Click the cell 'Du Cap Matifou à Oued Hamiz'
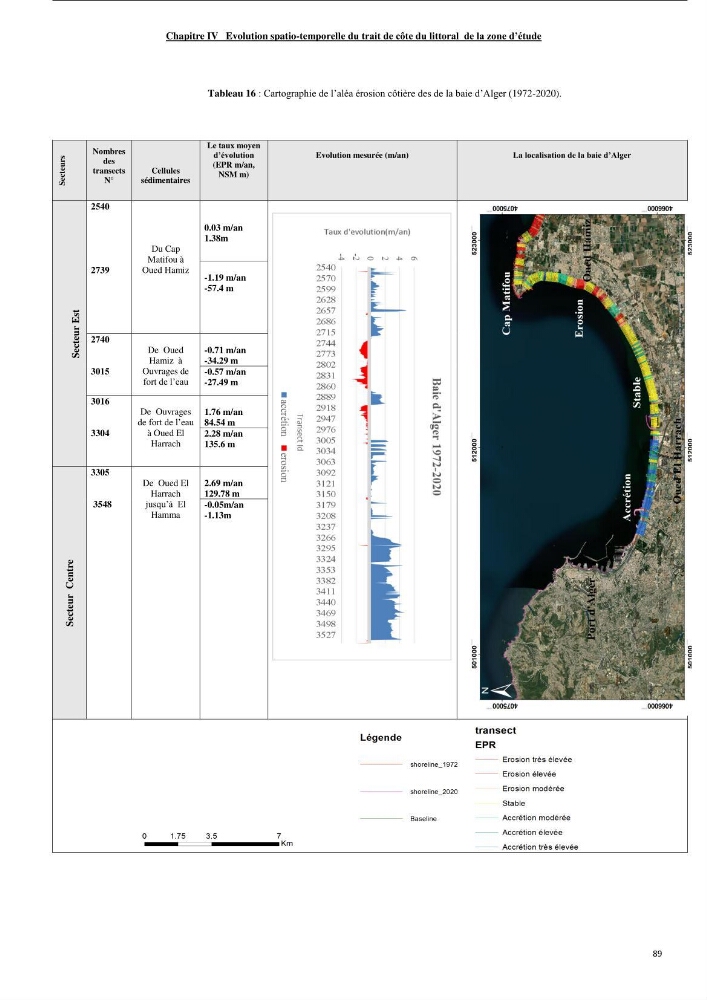707x1000 pixels. 165,260
